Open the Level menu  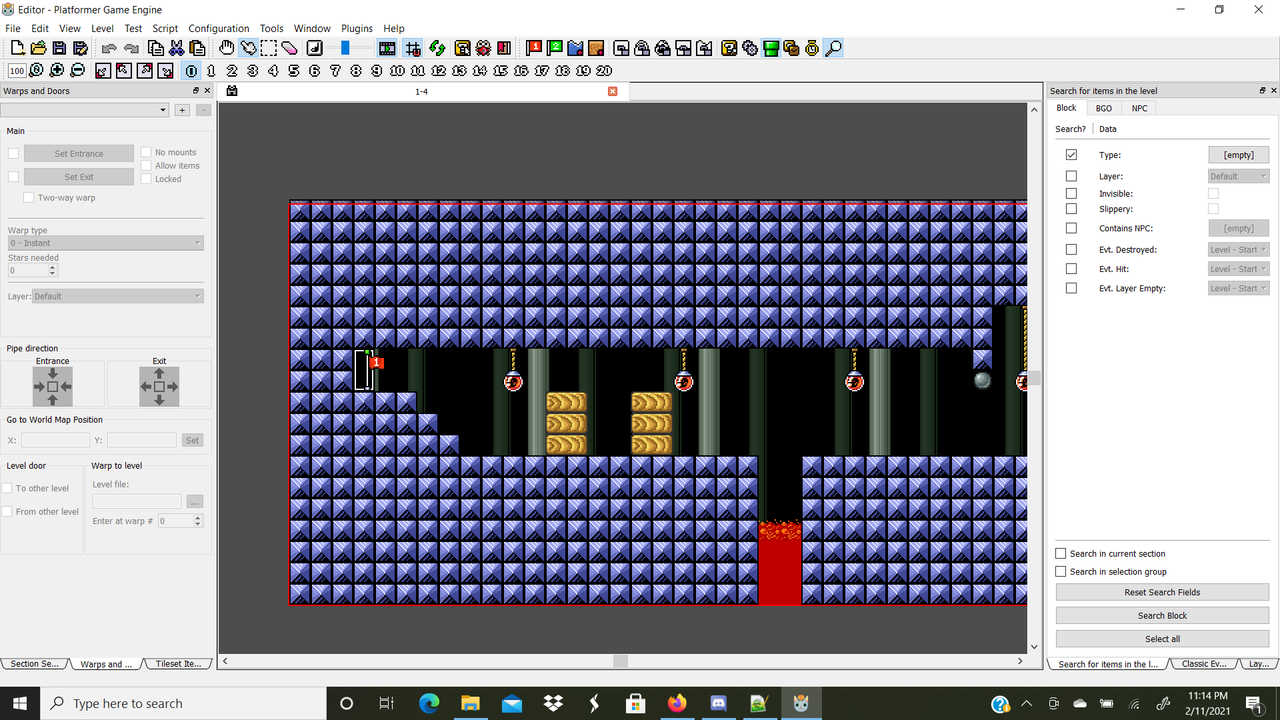[x=102, y=28]
